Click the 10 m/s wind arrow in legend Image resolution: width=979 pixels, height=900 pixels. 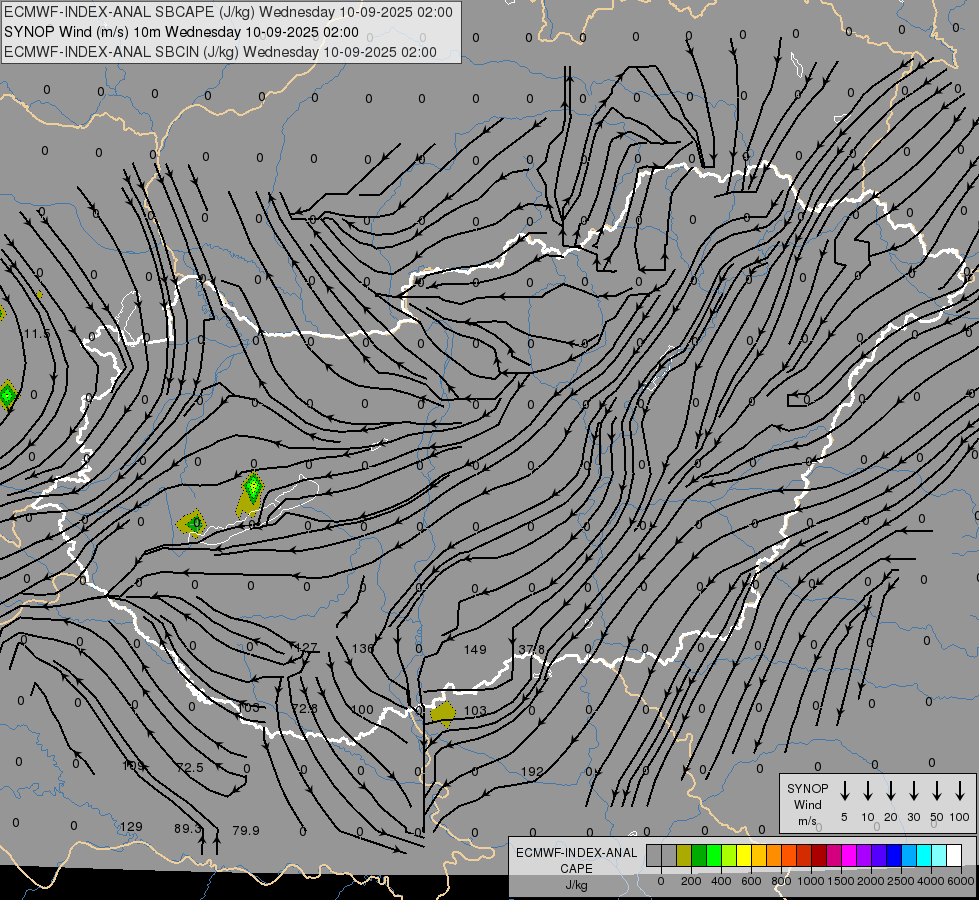[867, 791]
